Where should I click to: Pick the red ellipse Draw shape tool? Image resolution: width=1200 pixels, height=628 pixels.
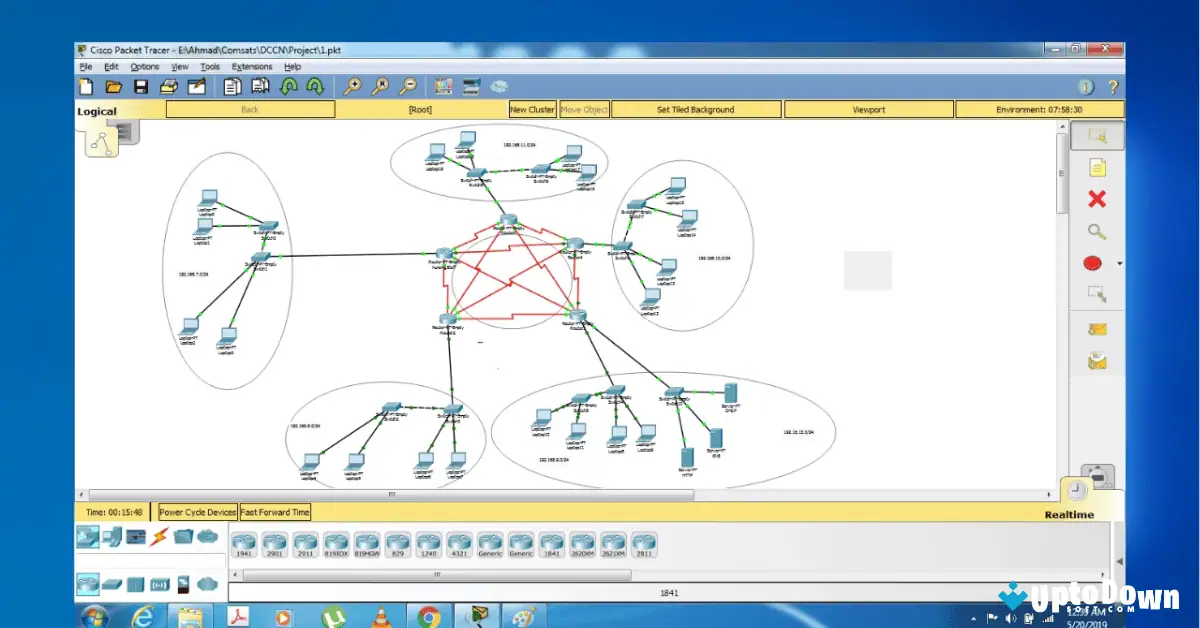pyautogui.click(x=1094, y=262)
